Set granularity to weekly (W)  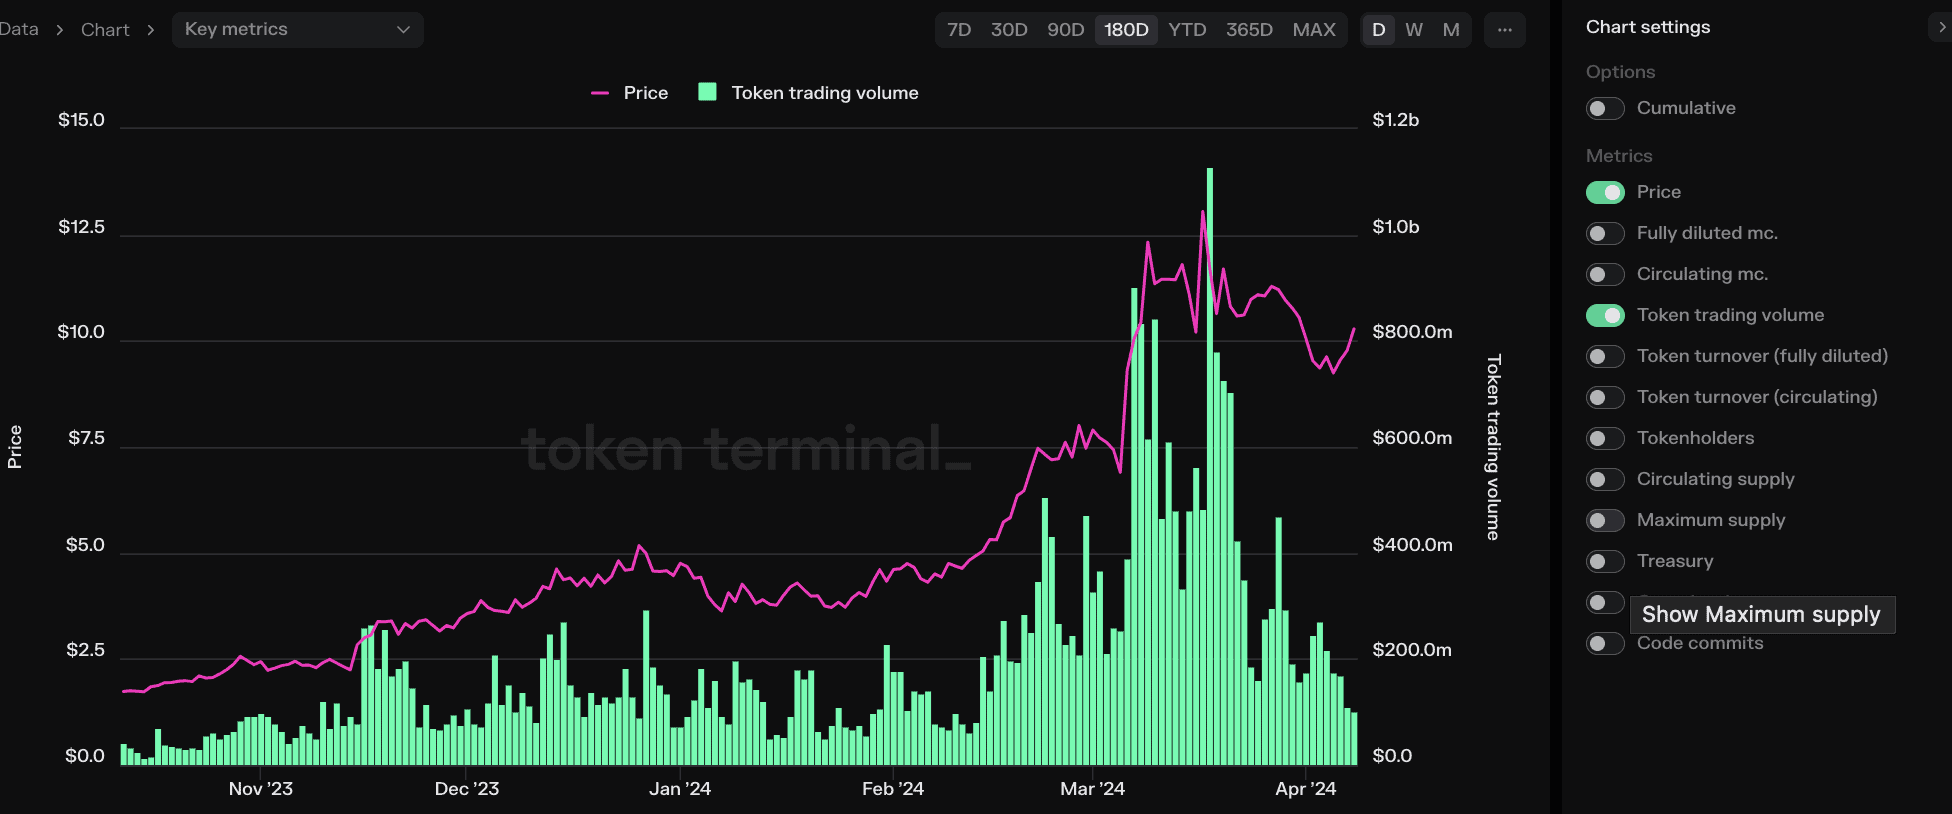(x=1414, y=30)
